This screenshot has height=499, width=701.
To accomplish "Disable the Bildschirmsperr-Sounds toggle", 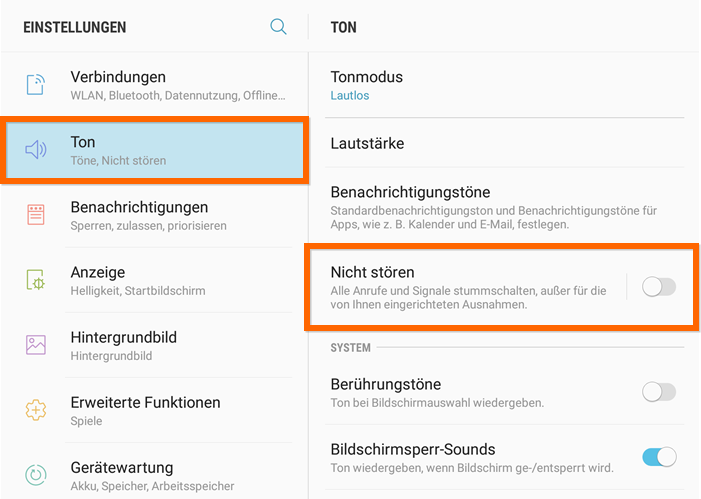I will click(x=659, y=457).
